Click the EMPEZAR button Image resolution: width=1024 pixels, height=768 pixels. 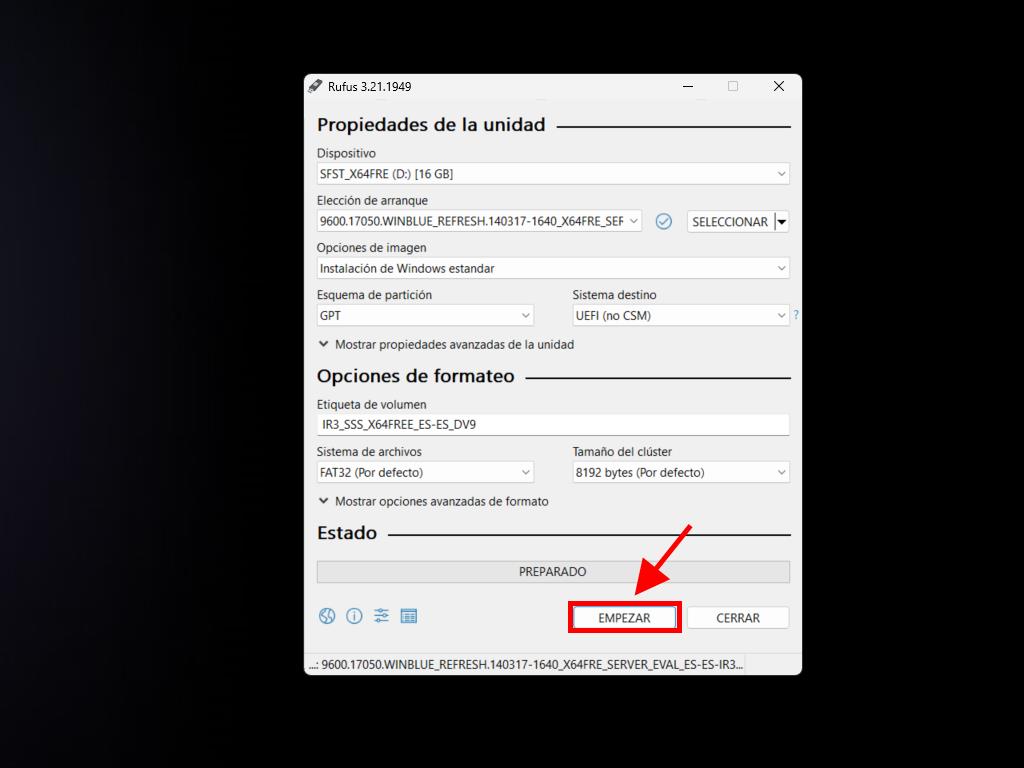(624, 618)
